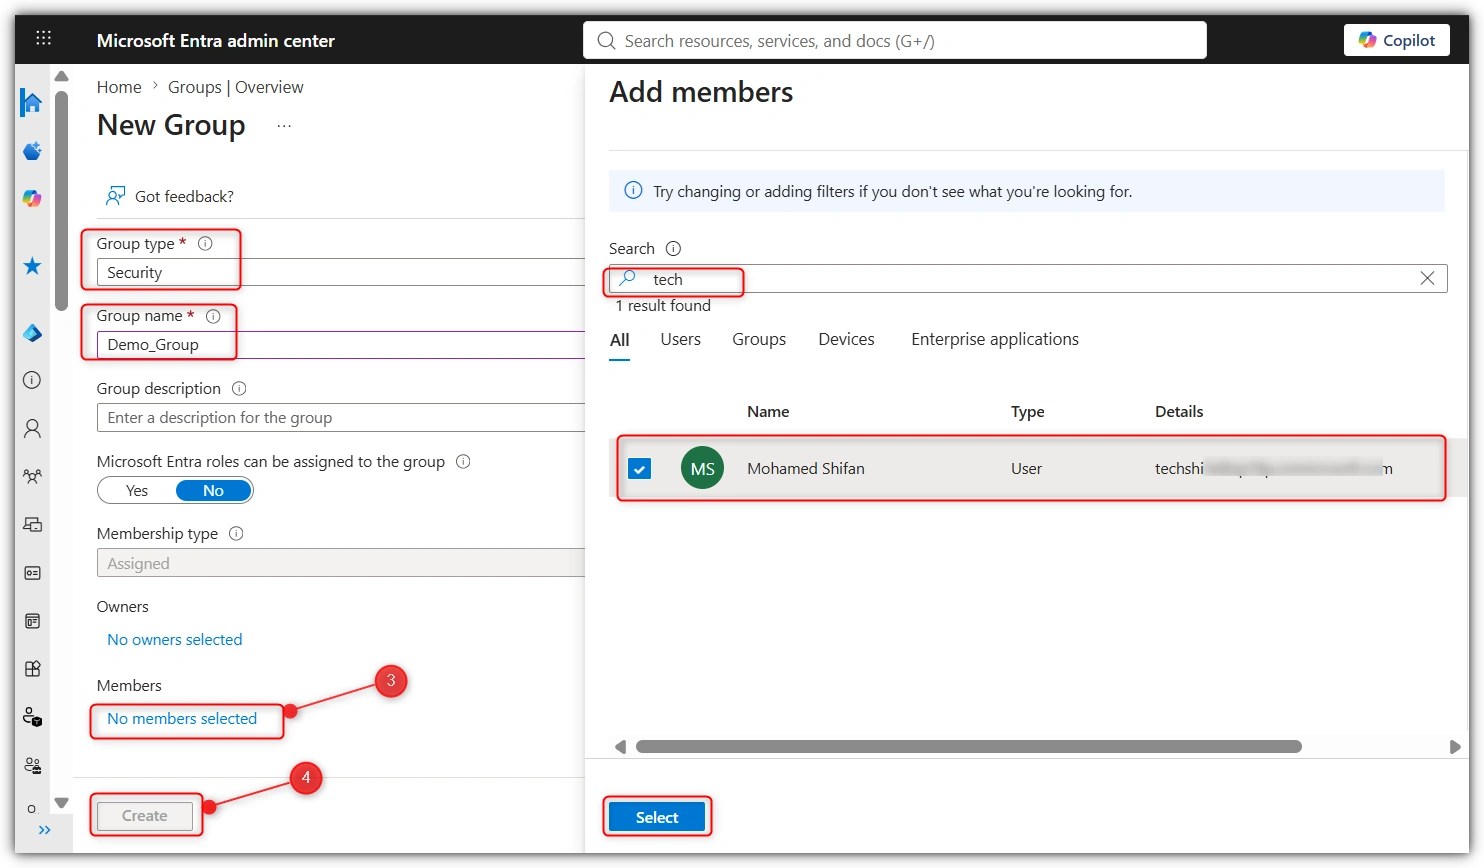
Task: Click the Group description field
Action: [340, 418]
